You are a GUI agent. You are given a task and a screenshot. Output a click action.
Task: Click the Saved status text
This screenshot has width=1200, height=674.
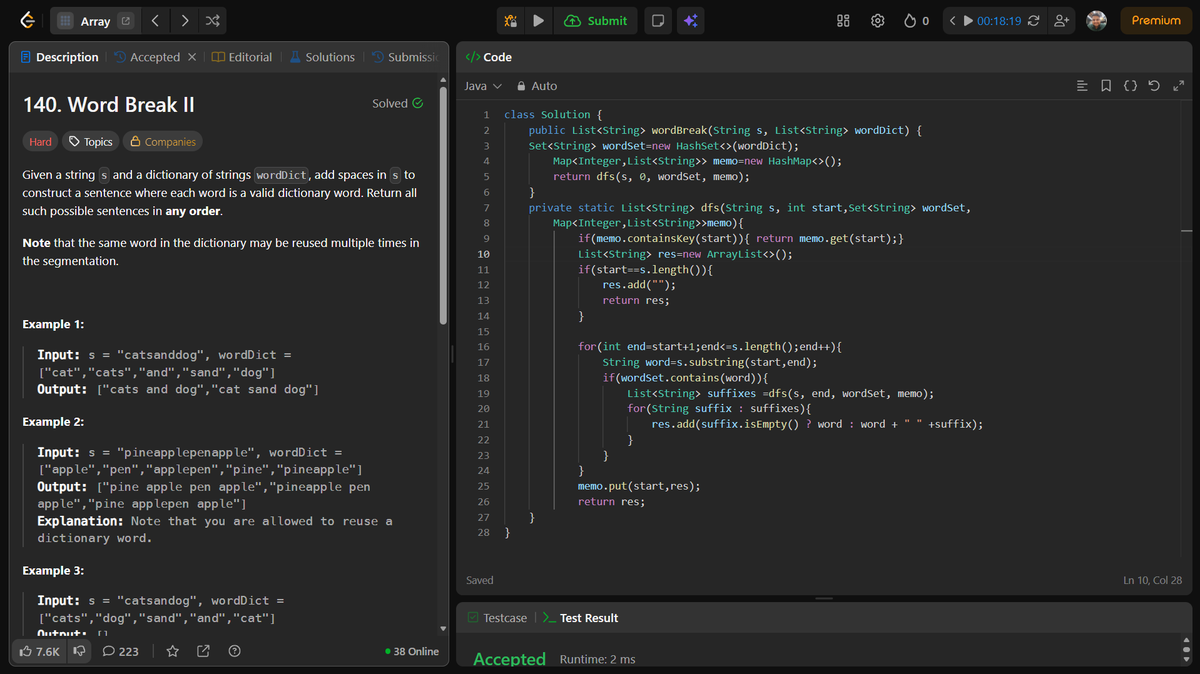[x=480, y=580]
